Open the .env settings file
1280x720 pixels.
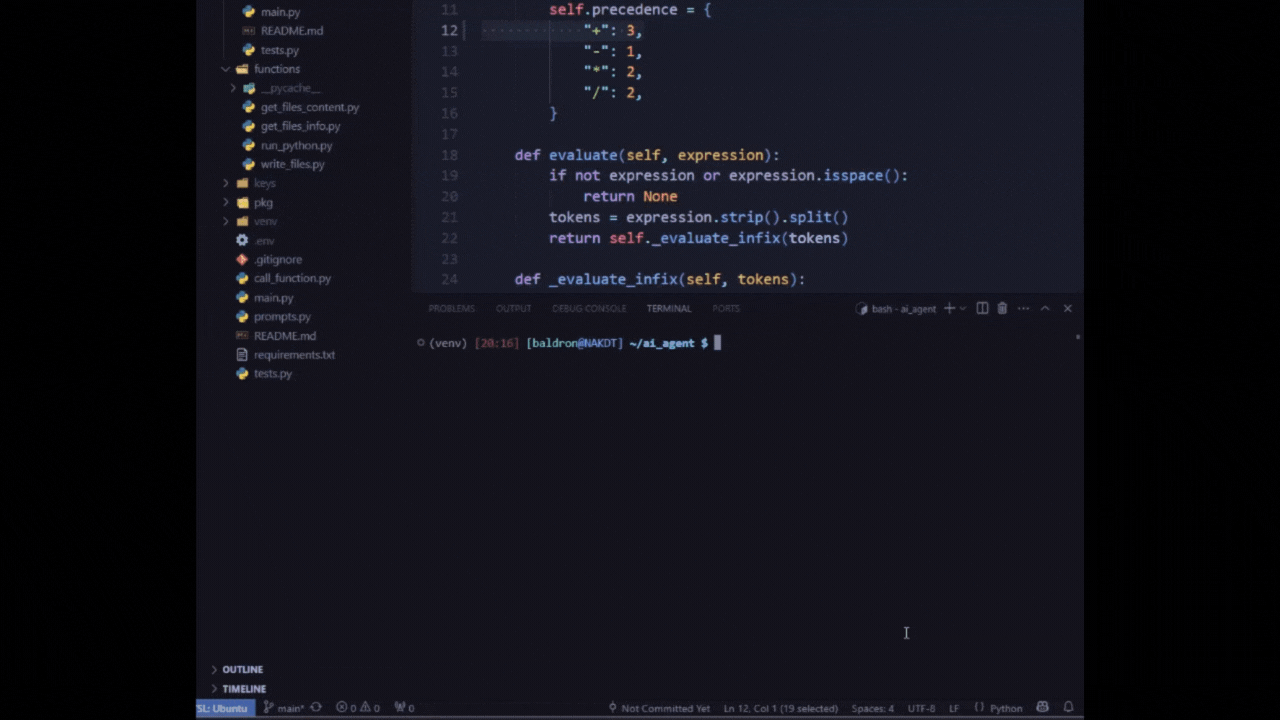[264, 240]
